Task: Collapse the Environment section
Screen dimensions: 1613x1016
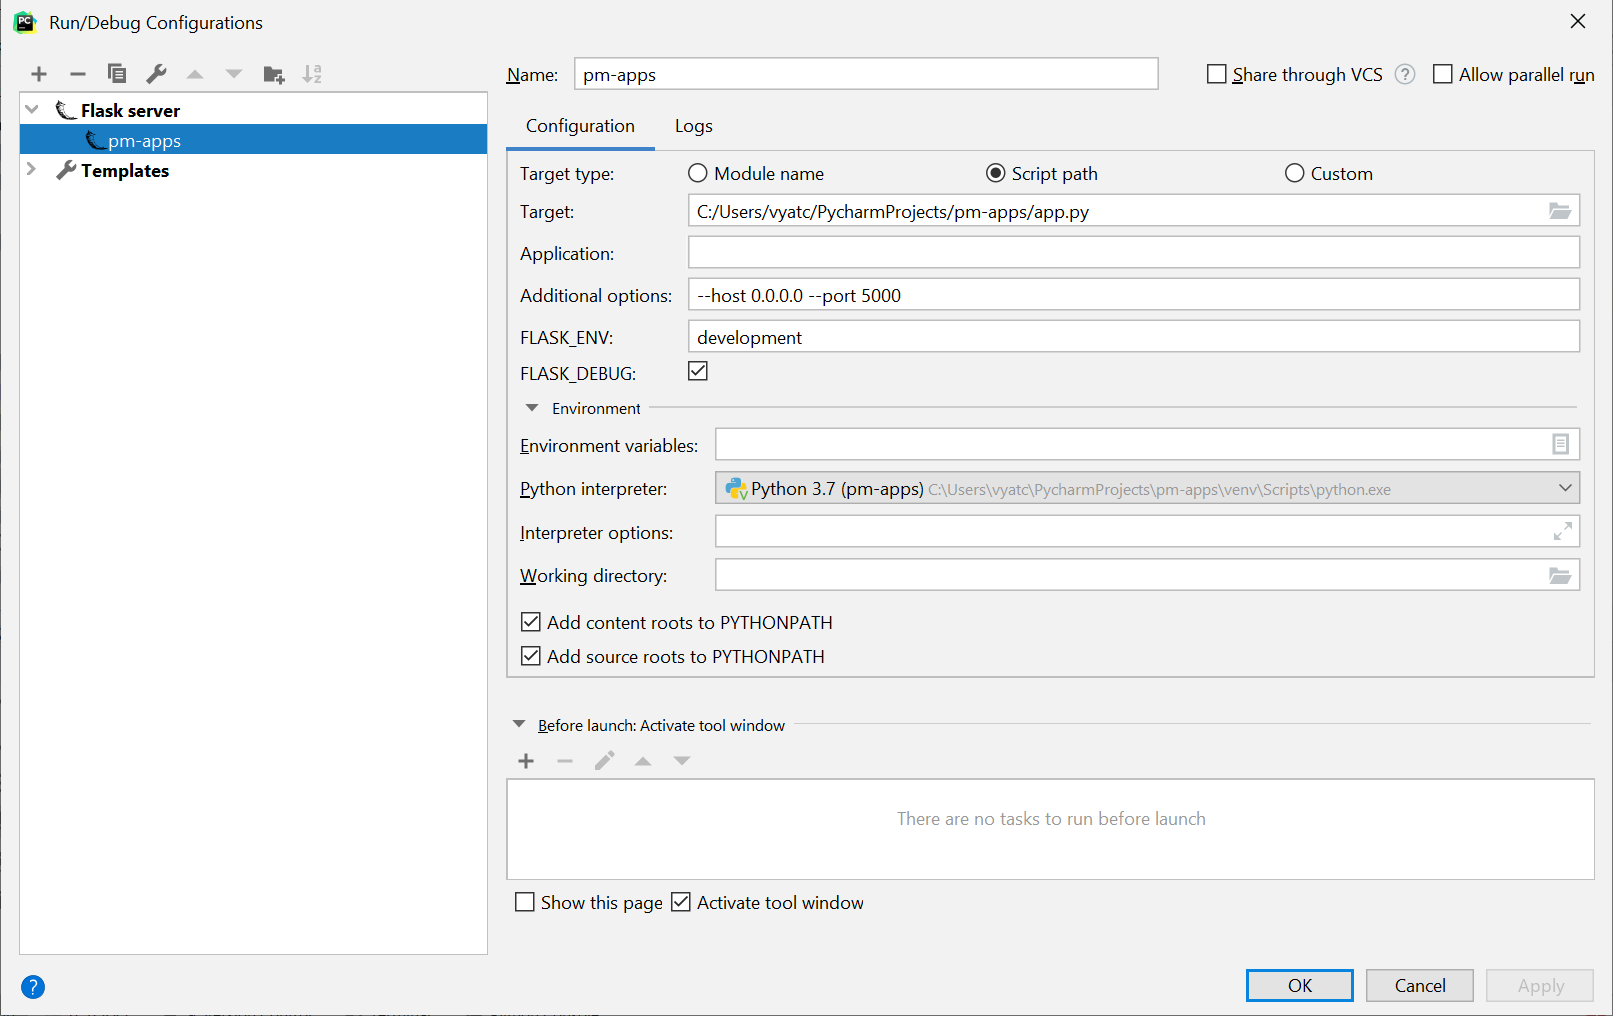Action: (x=532, y=408)
